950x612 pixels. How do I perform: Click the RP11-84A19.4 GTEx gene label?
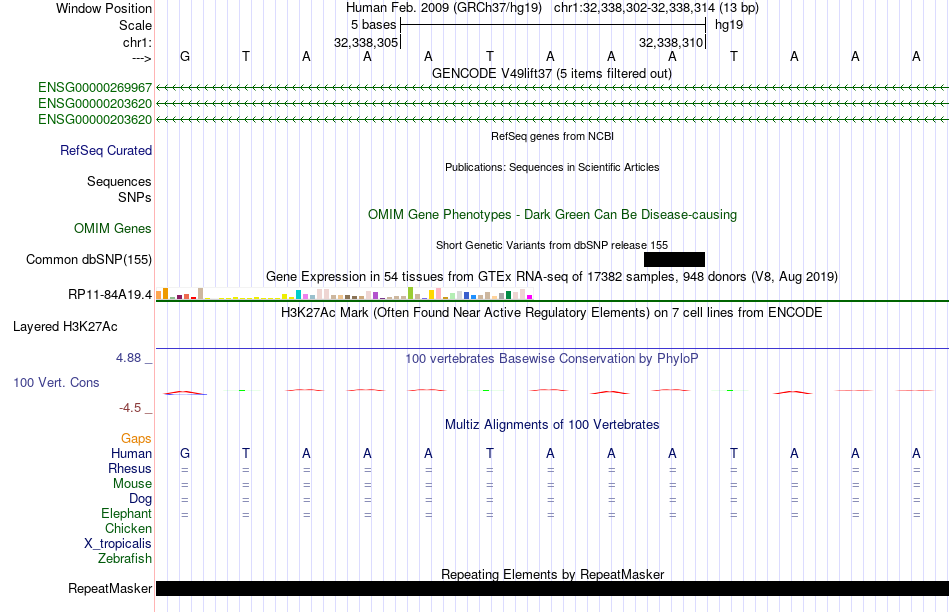click(x=110, y=294)
